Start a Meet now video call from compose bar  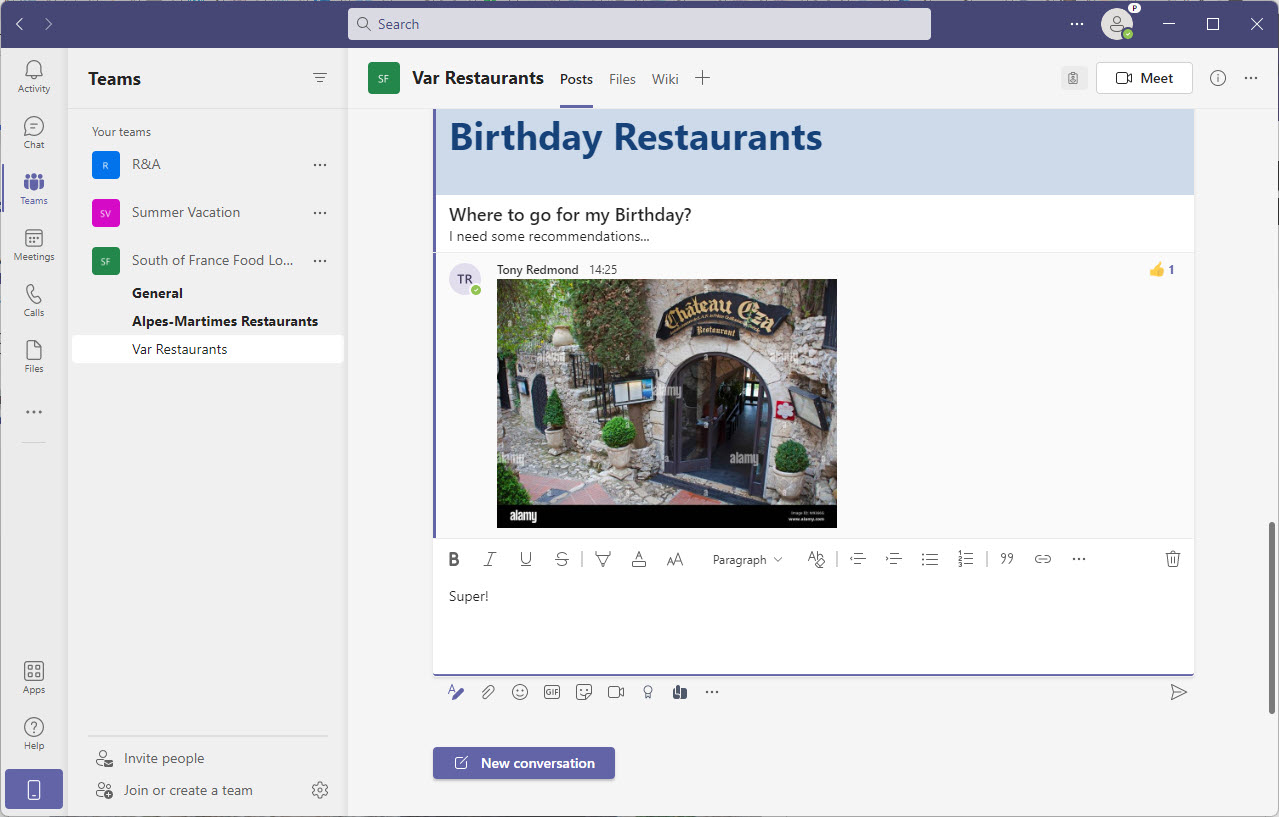point(615,691)
